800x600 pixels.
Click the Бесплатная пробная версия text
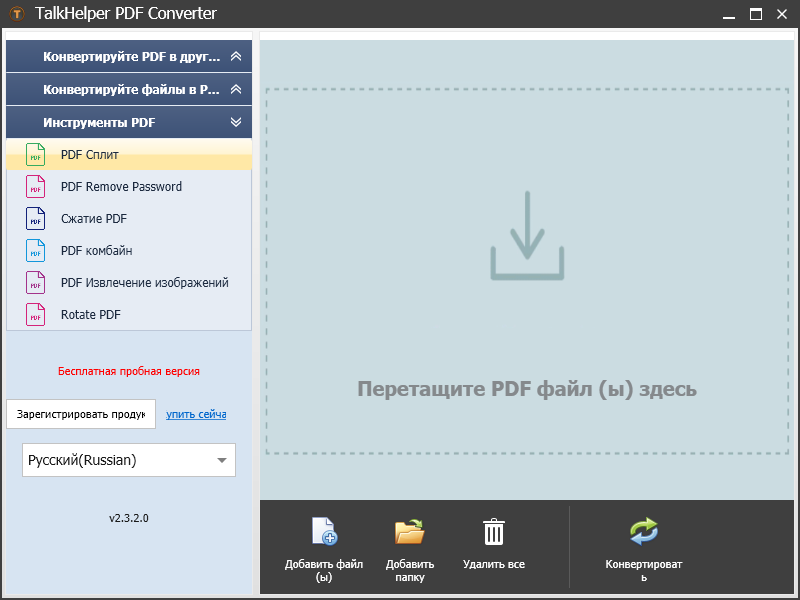(x=128, y=370)
